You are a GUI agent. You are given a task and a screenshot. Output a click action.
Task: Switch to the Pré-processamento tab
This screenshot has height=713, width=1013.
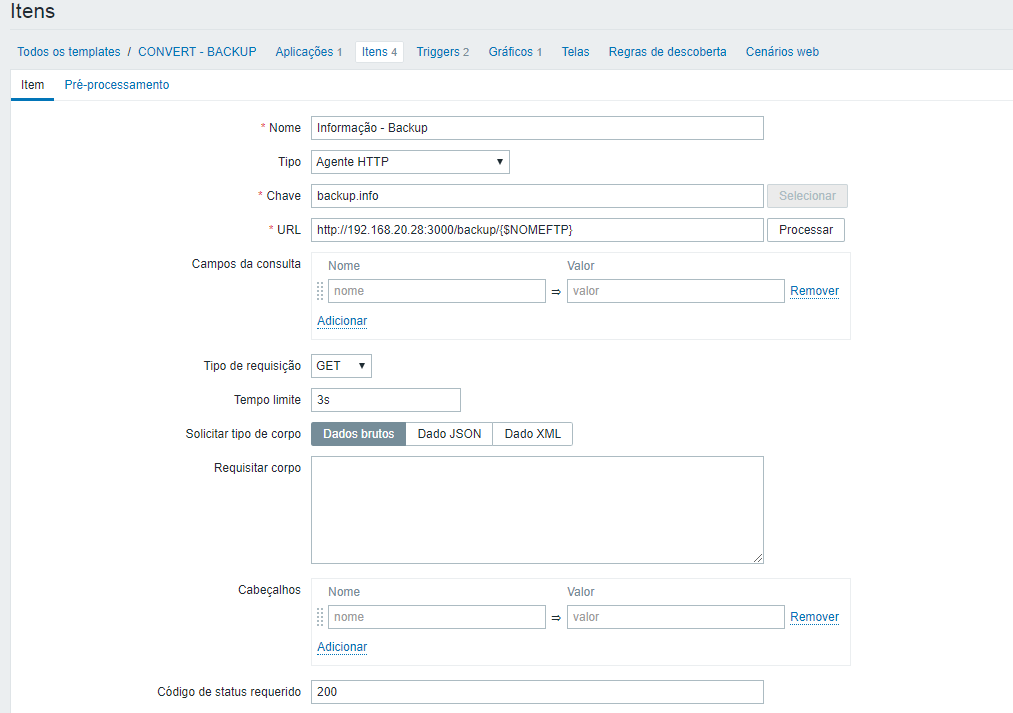click(117, 85)
